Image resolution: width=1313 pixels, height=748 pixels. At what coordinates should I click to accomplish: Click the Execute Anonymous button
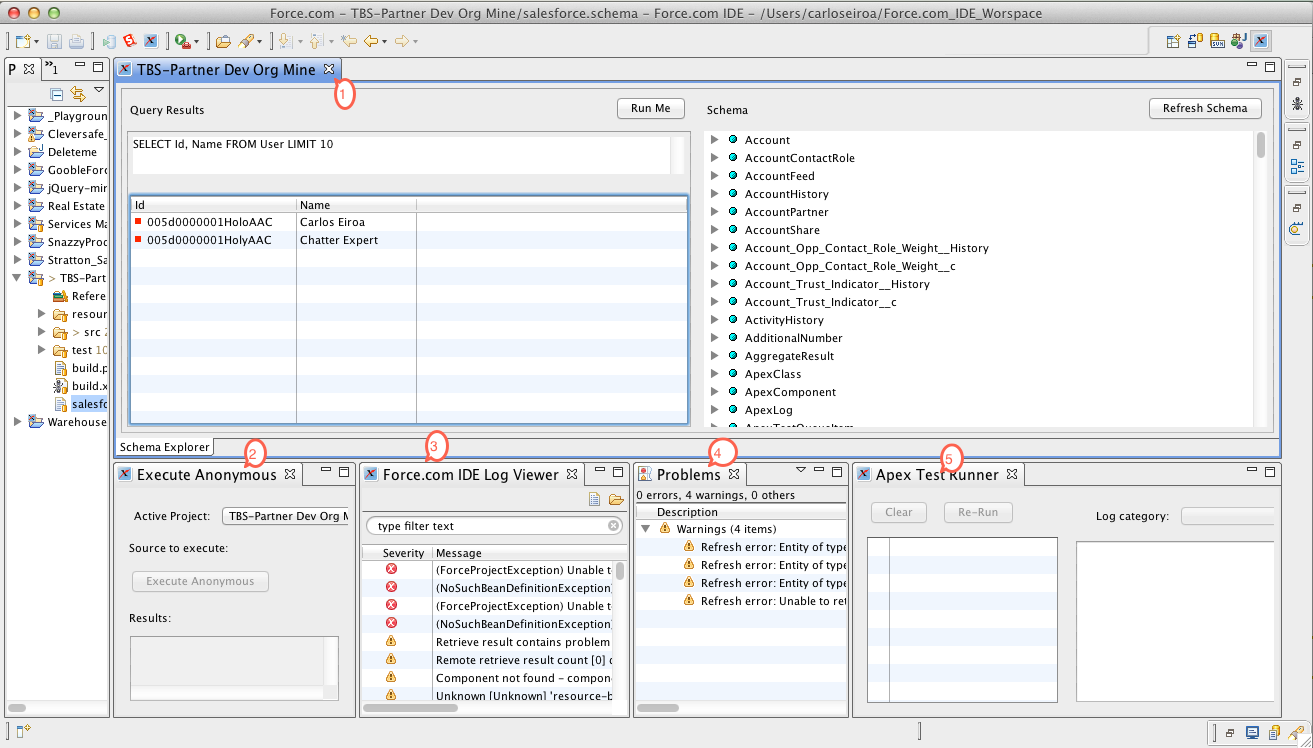click(200, 581)
